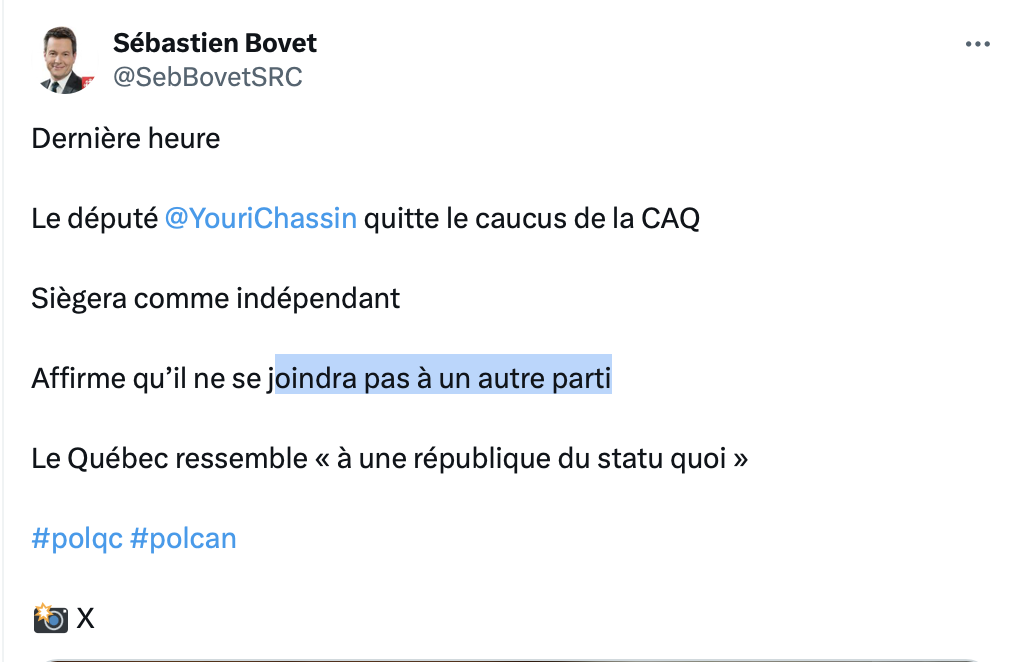Open the display name Sébastien Bovet

click(214, 43)
